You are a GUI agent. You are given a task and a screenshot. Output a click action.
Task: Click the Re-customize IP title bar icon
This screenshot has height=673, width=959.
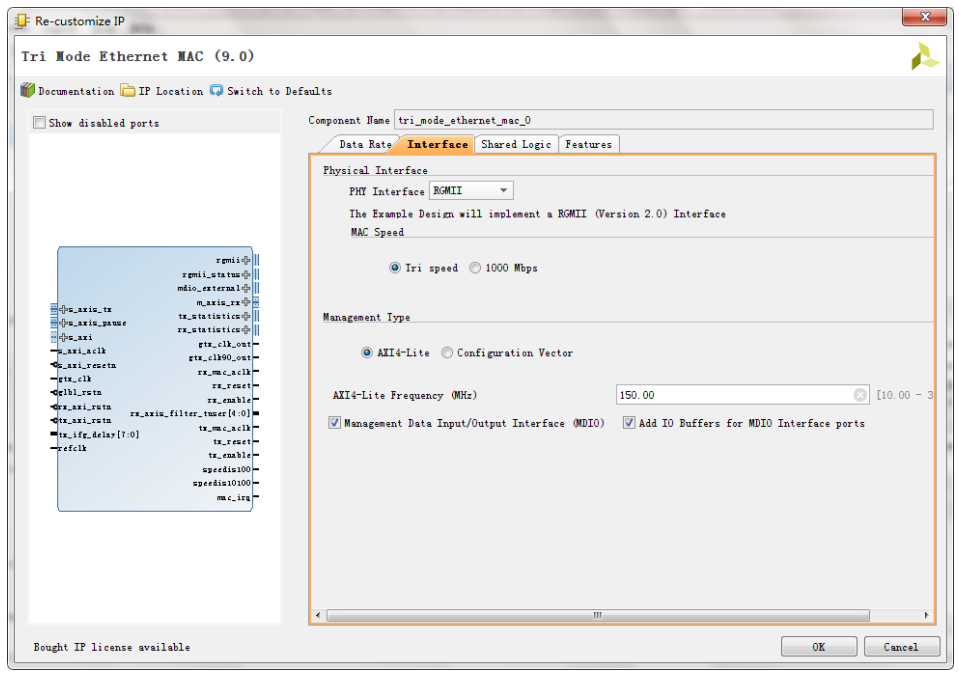point(23,21)
